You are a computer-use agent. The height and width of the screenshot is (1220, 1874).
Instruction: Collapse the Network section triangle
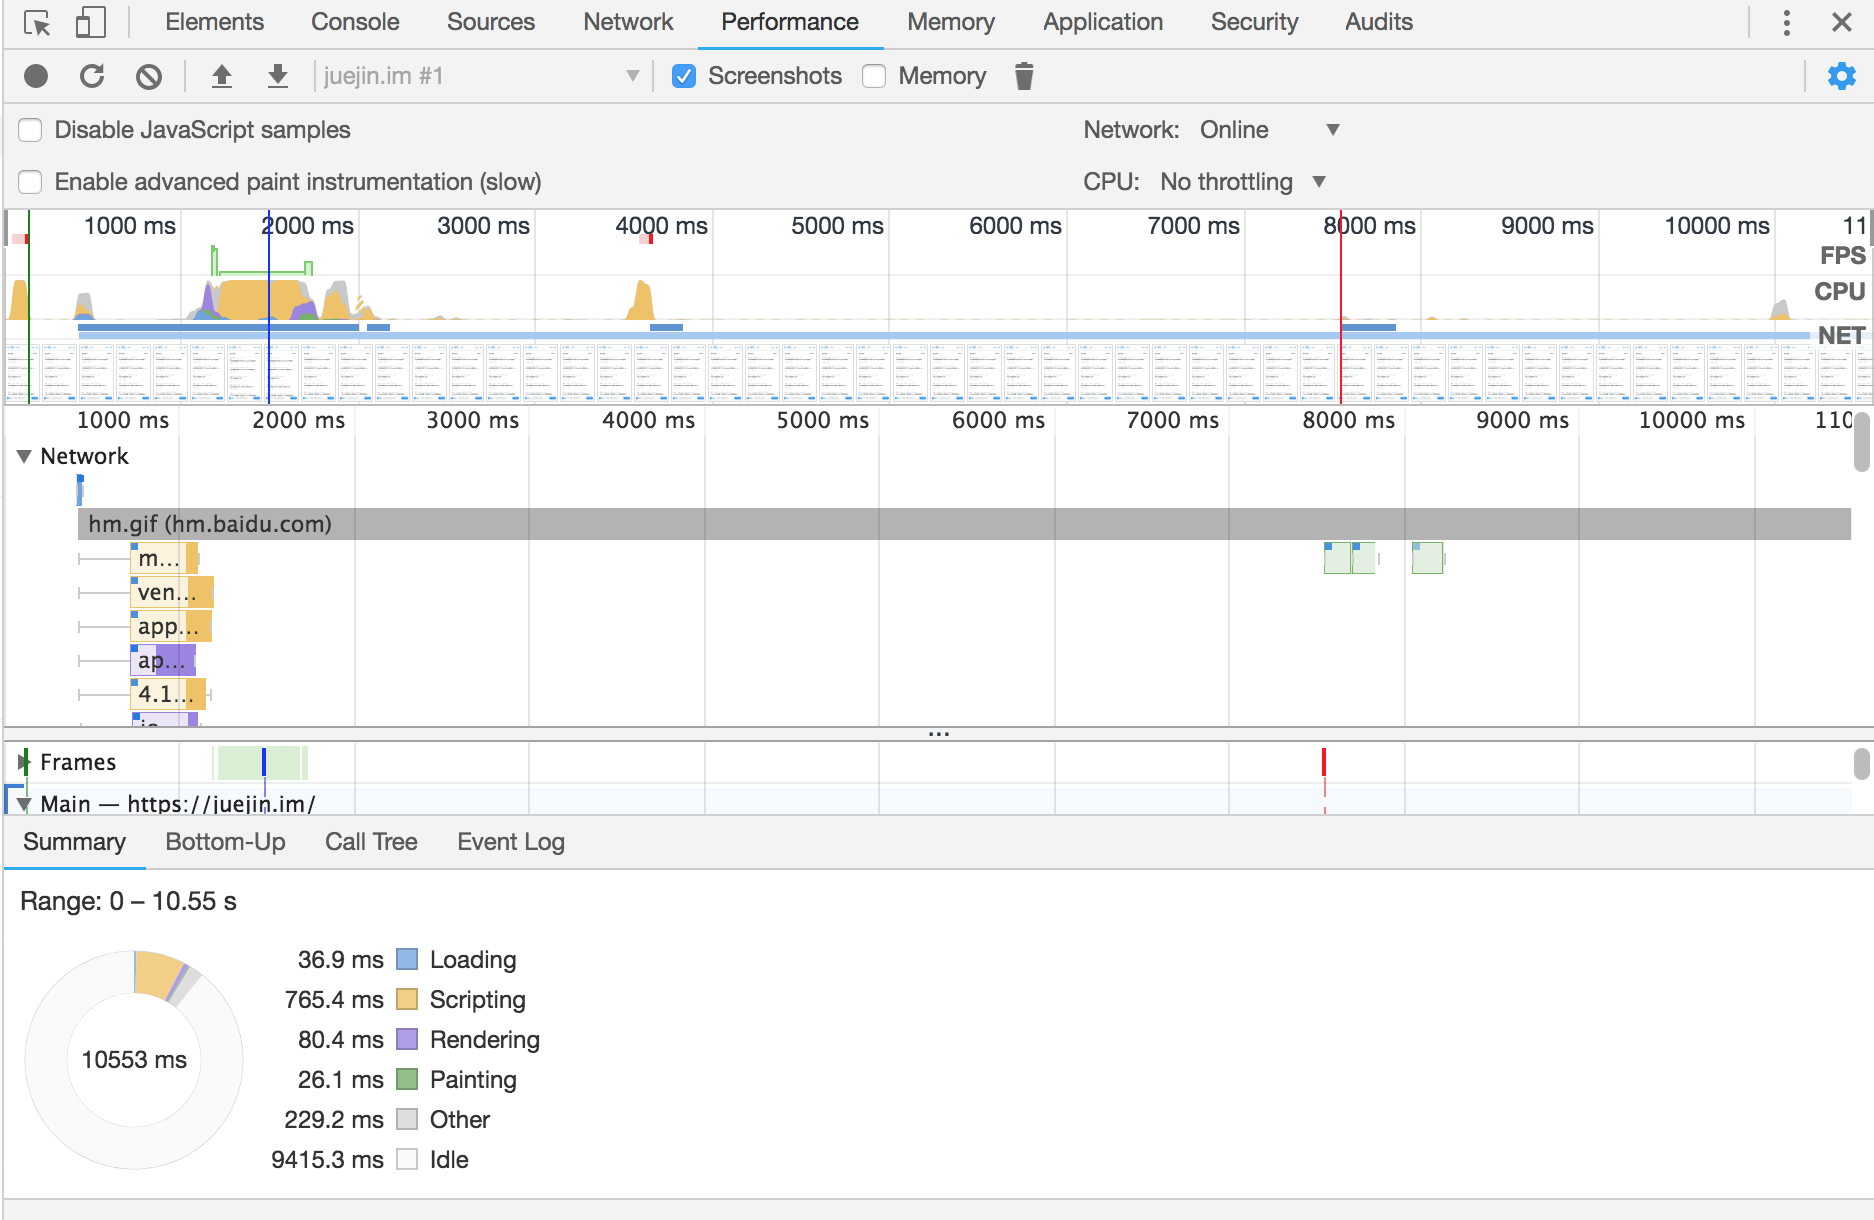pos(24,456)
